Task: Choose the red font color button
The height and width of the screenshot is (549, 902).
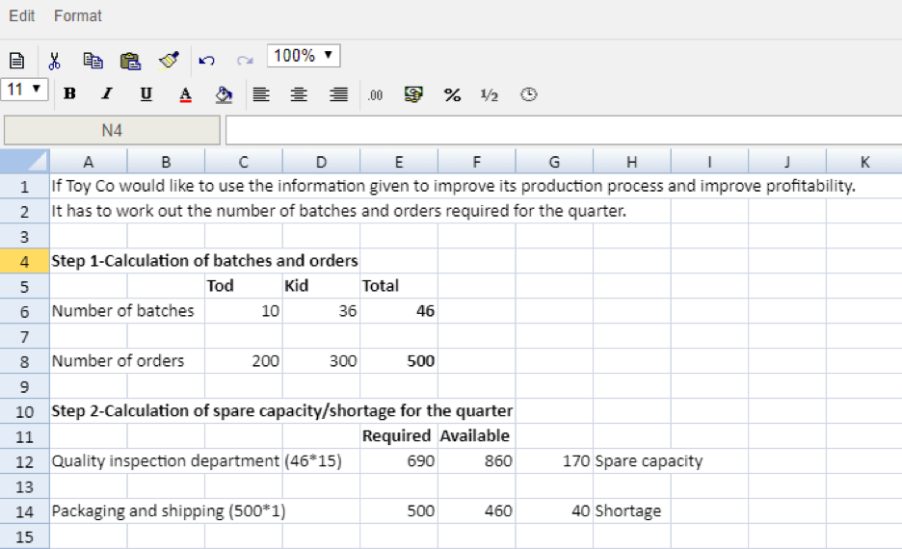Action: point(185,95)
